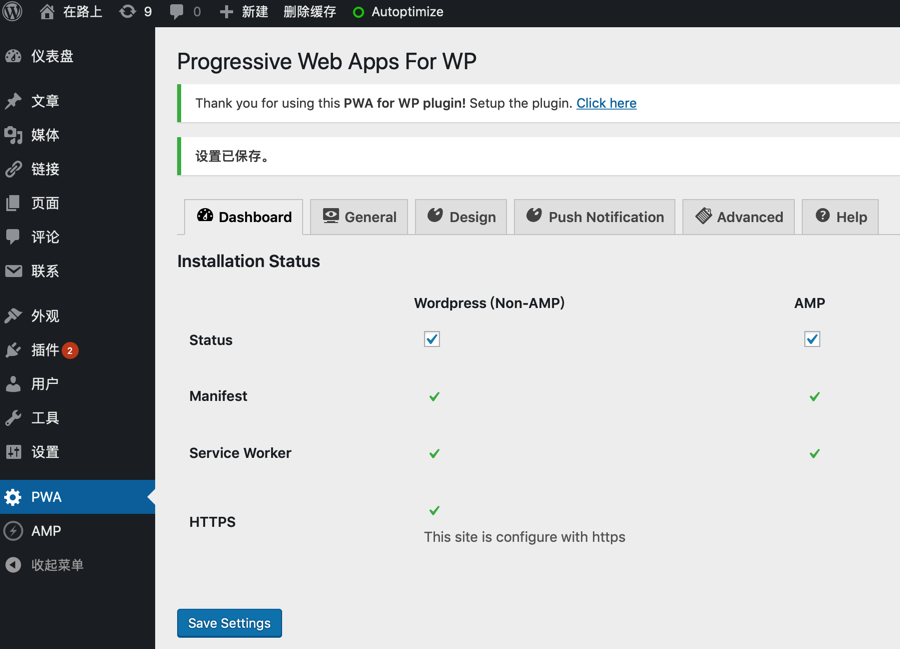Toggle the AMP Status checkbox

point(812,339)
